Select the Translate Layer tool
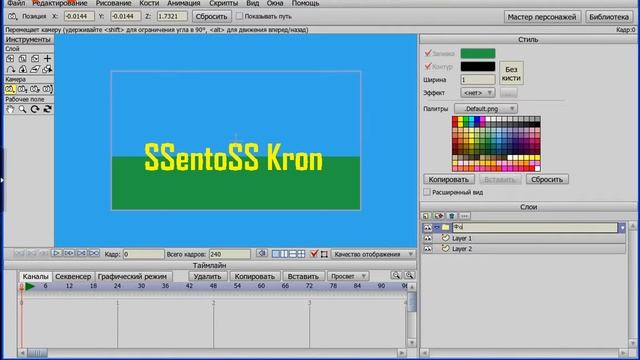 coord(10,59)
